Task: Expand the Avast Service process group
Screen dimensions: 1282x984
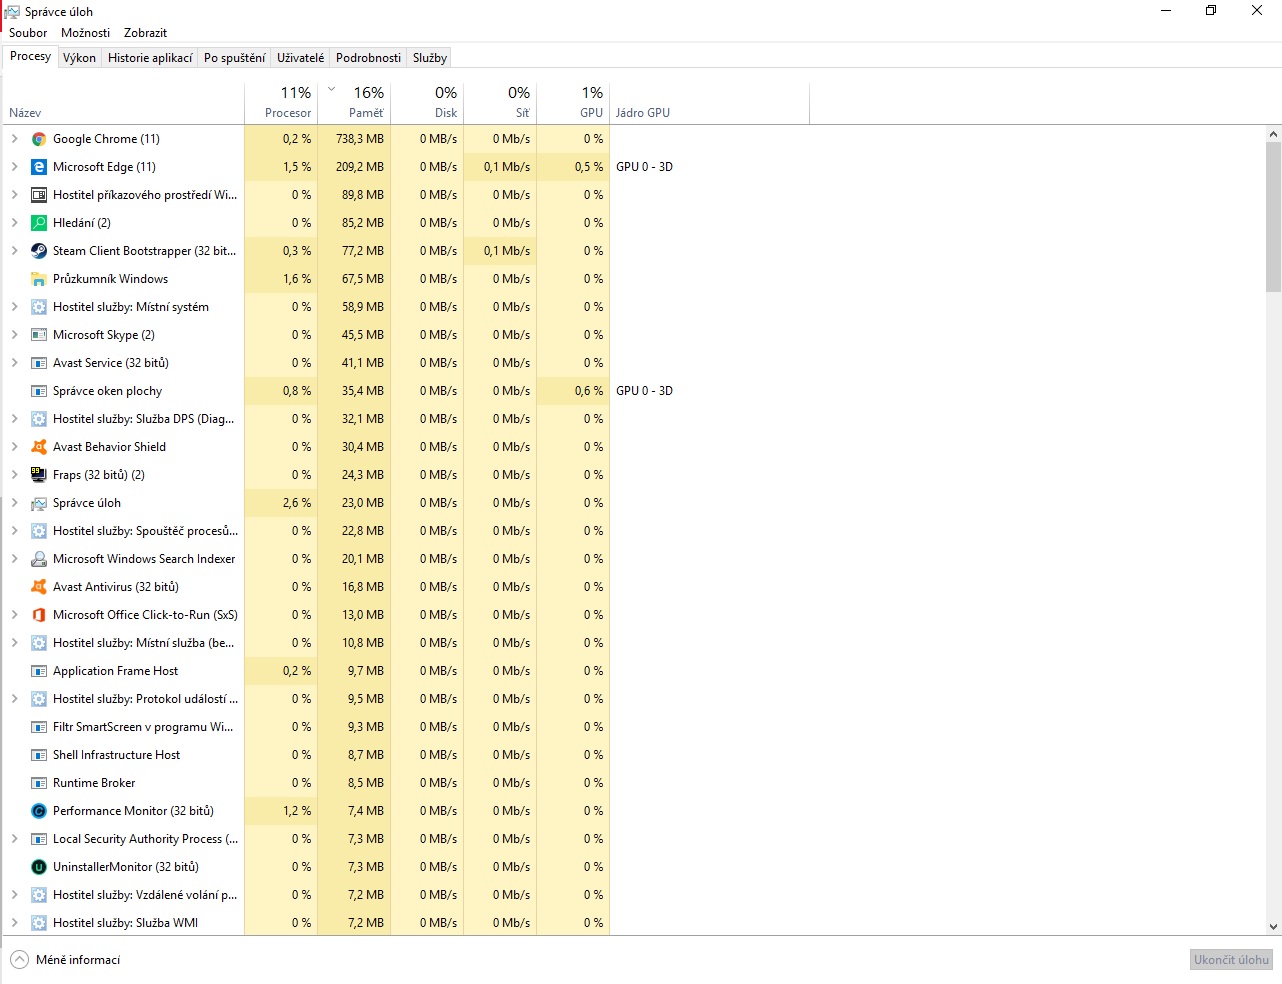Action: [x=14, y=363]
